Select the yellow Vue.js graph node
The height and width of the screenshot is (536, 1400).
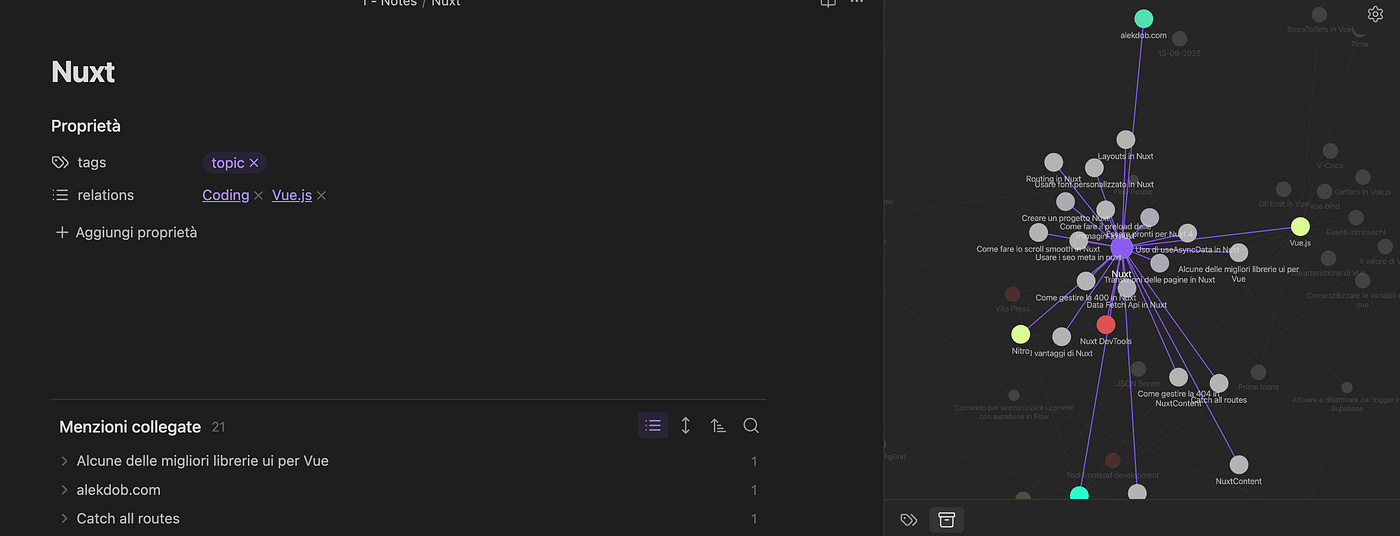[1300, 227]
